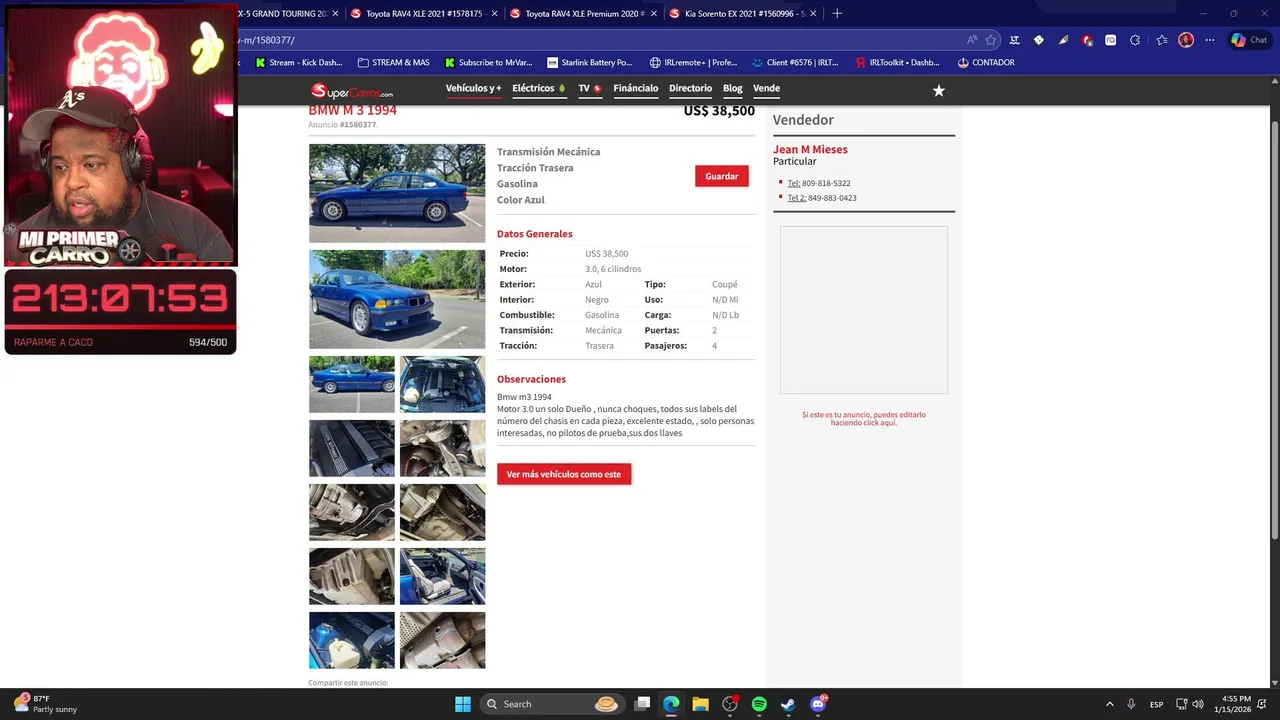Click the favorites star in site header
This screenshot has height=720, width=1280.
click(x=938, y=90)
